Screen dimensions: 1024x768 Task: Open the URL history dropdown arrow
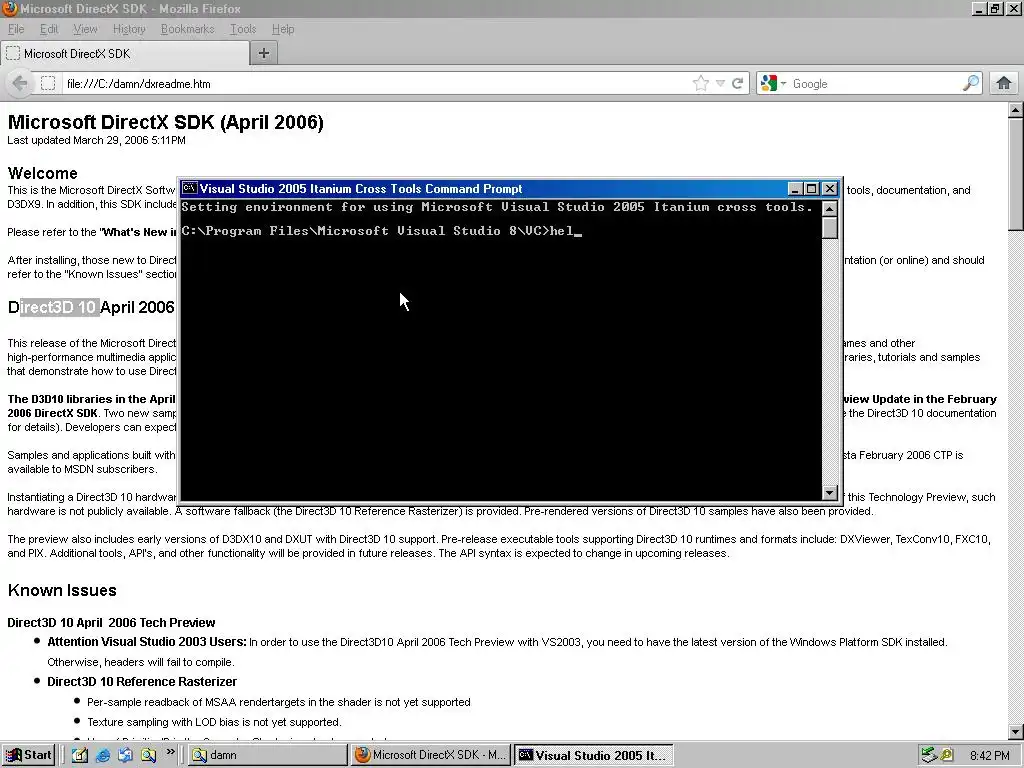(720, 84)
